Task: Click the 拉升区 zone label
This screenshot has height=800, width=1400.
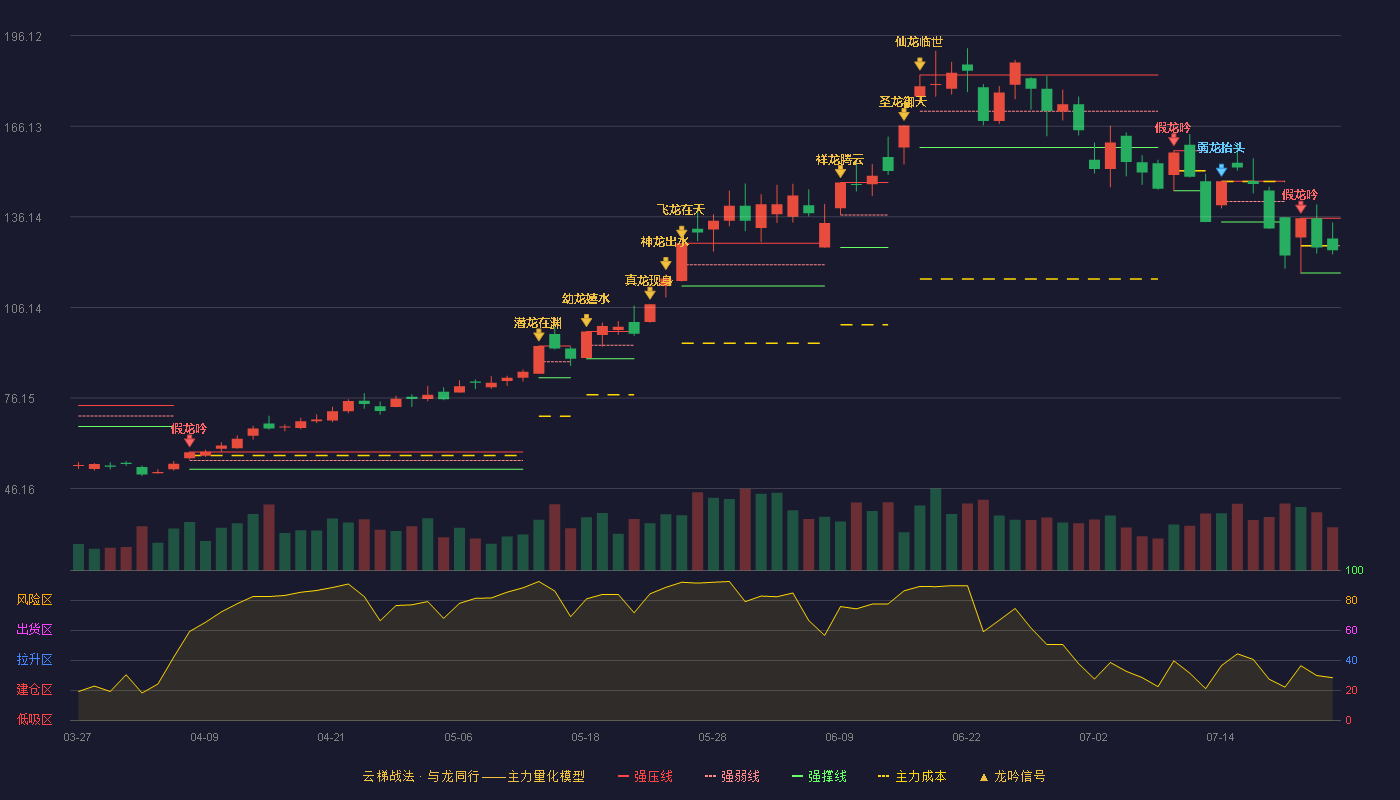Action: [x=34, y=660]
